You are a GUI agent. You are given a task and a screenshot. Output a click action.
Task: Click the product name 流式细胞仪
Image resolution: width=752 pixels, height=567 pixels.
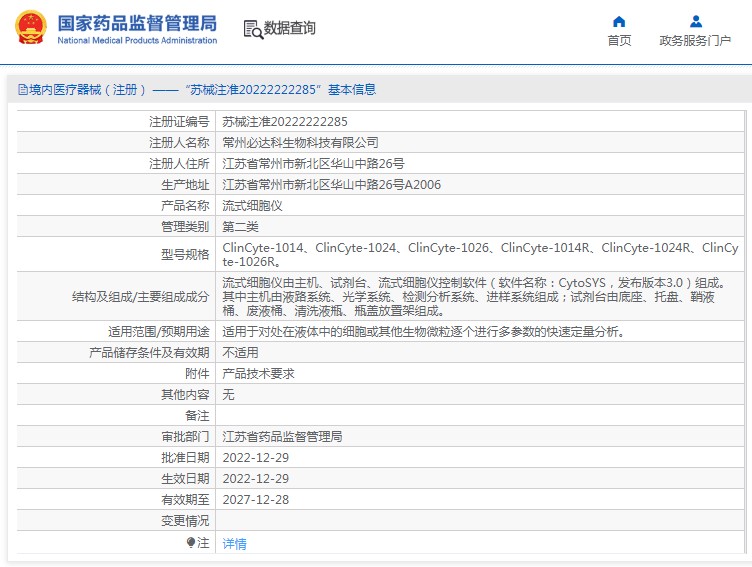point(252,205)
